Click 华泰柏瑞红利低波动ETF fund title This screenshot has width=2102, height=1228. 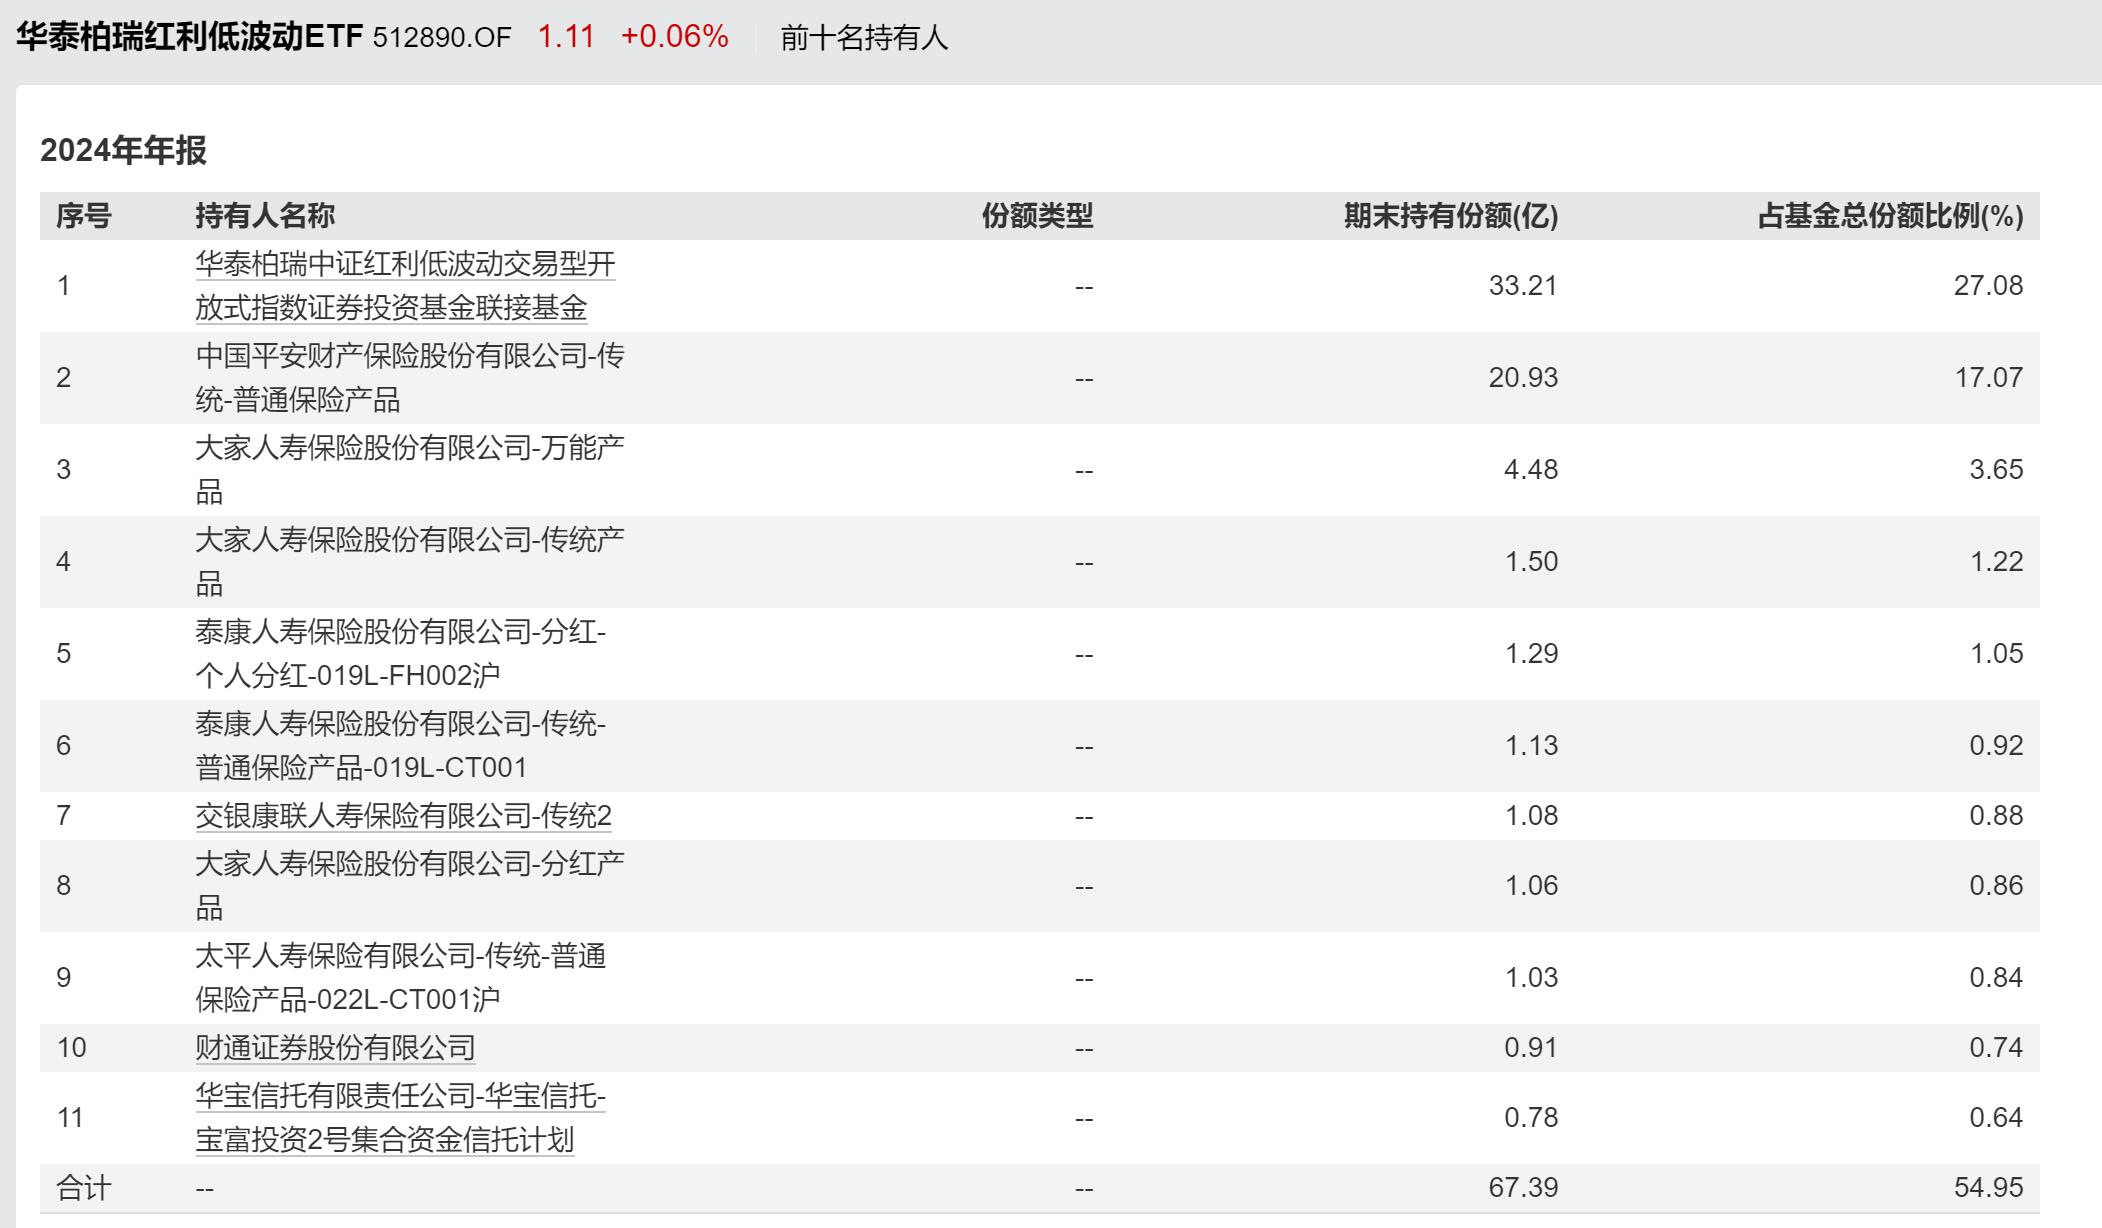click(x=190, y=37)
